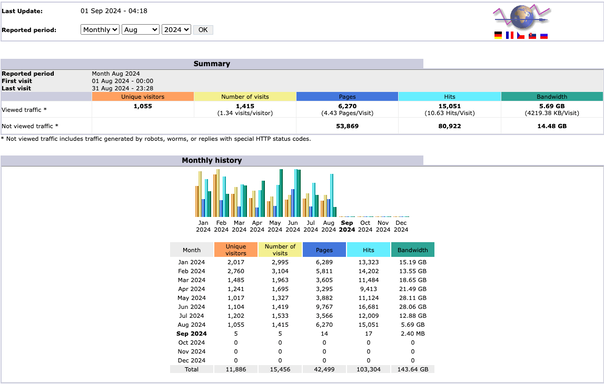Viewport: 604px width, 384px height.
Task: Click the Jun 2024 hits value 16,681
Action: 368,307
